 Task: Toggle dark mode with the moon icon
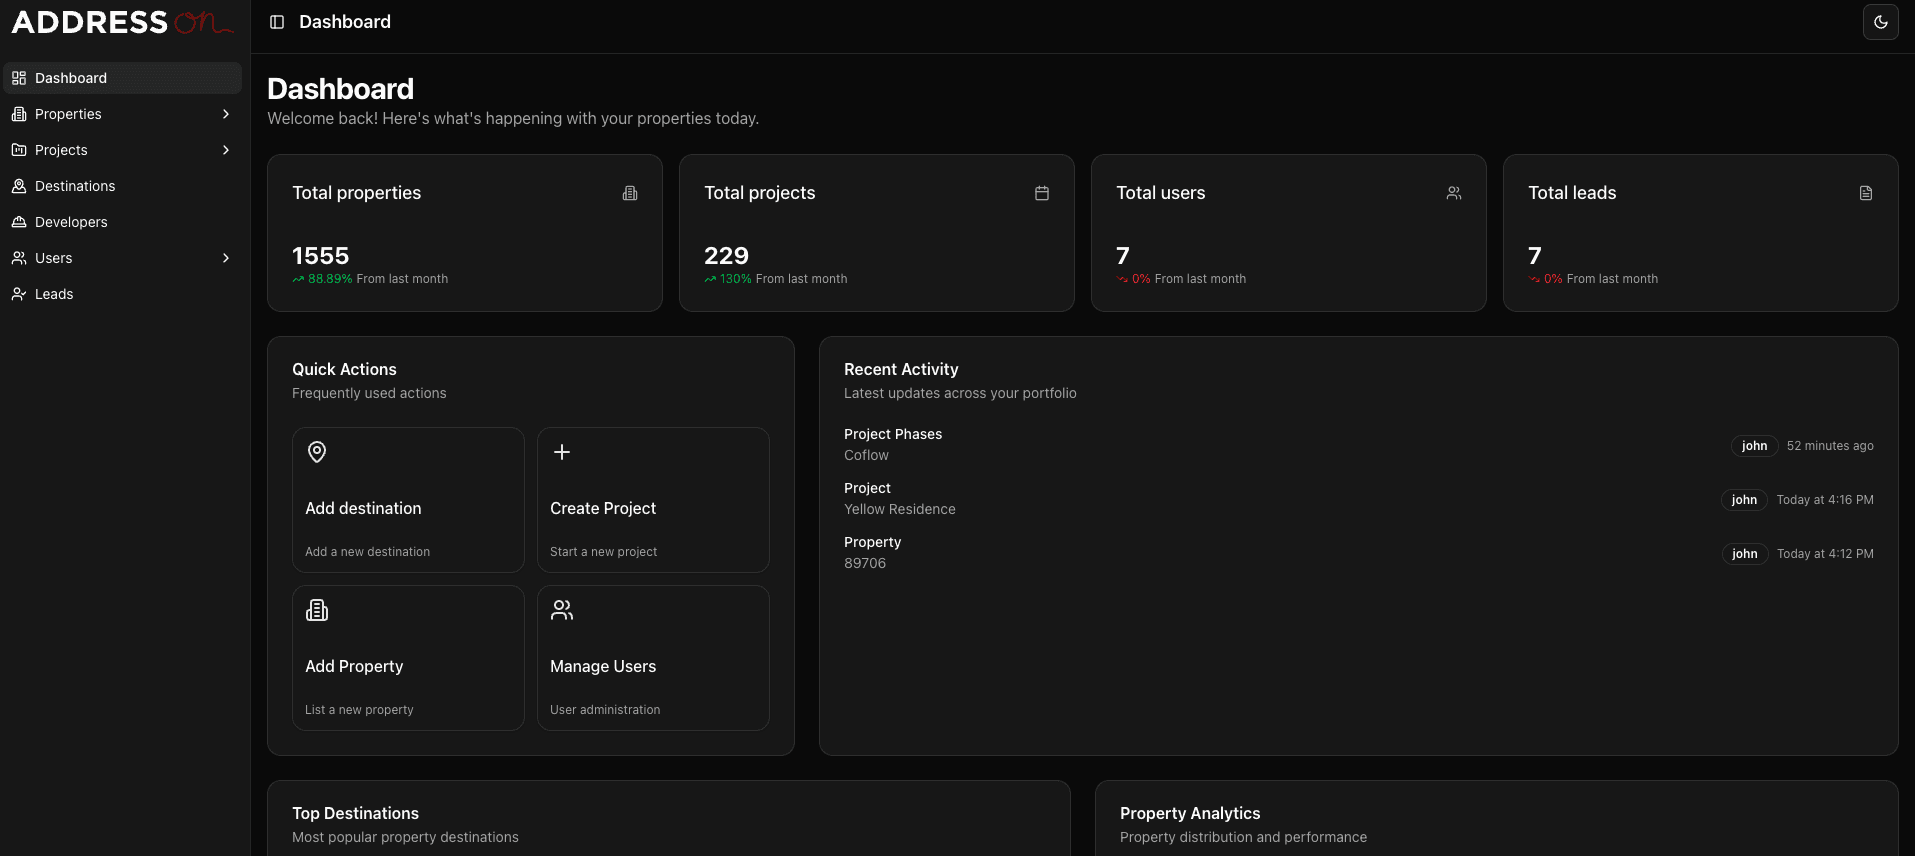(1880, 22)
